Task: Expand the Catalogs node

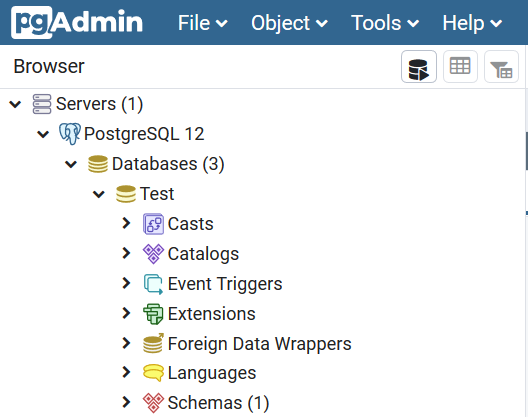Action: (126, 253)
